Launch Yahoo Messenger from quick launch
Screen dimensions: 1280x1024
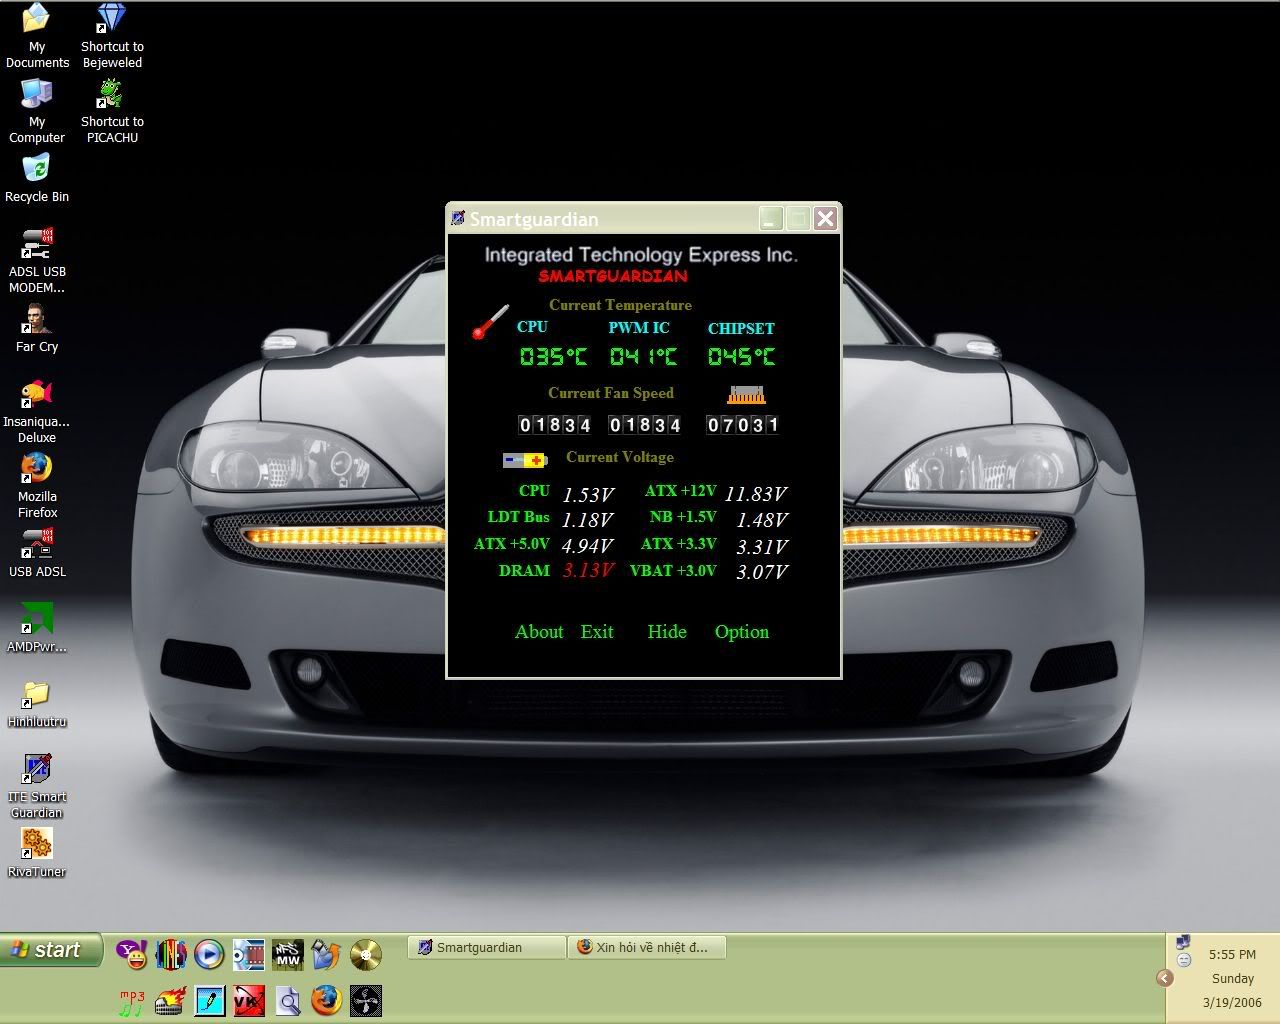coord(132,955)
